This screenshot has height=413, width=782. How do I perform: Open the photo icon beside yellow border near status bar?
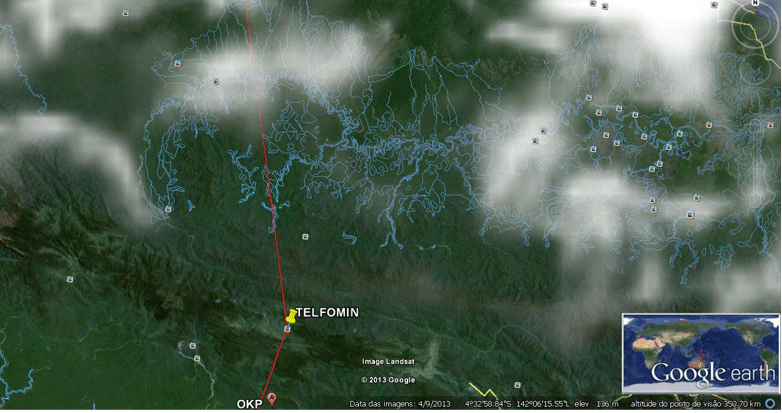[x=518, y=385]
